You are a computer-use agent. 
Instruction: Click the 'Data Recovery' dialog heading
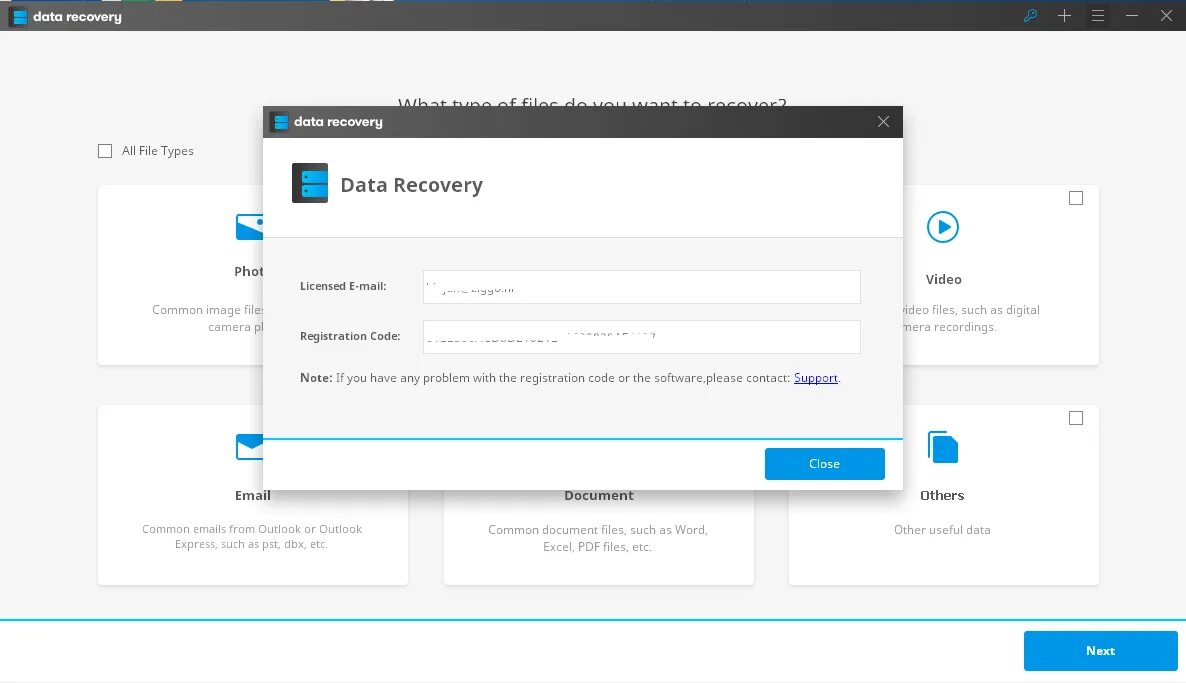(411, 185)
